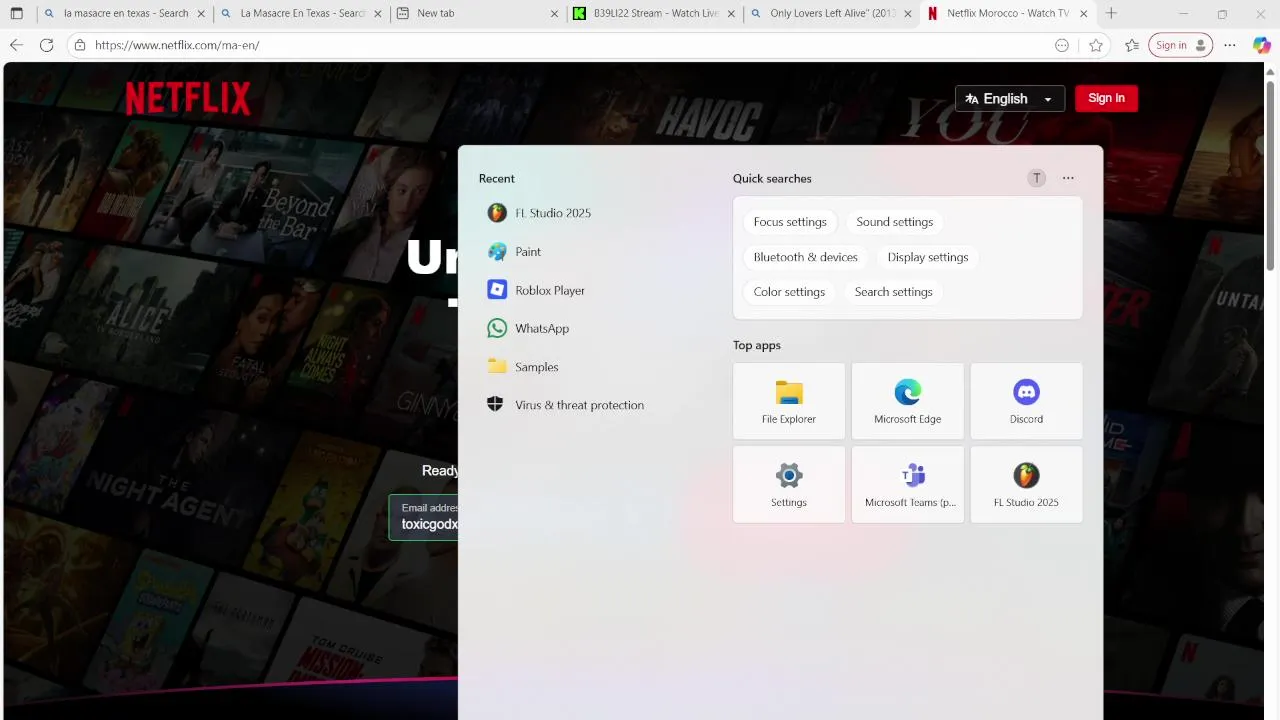The height and width of the screenshot is (720, 1280).
Task: Click the Edge address bar URL
Action: 177,45
